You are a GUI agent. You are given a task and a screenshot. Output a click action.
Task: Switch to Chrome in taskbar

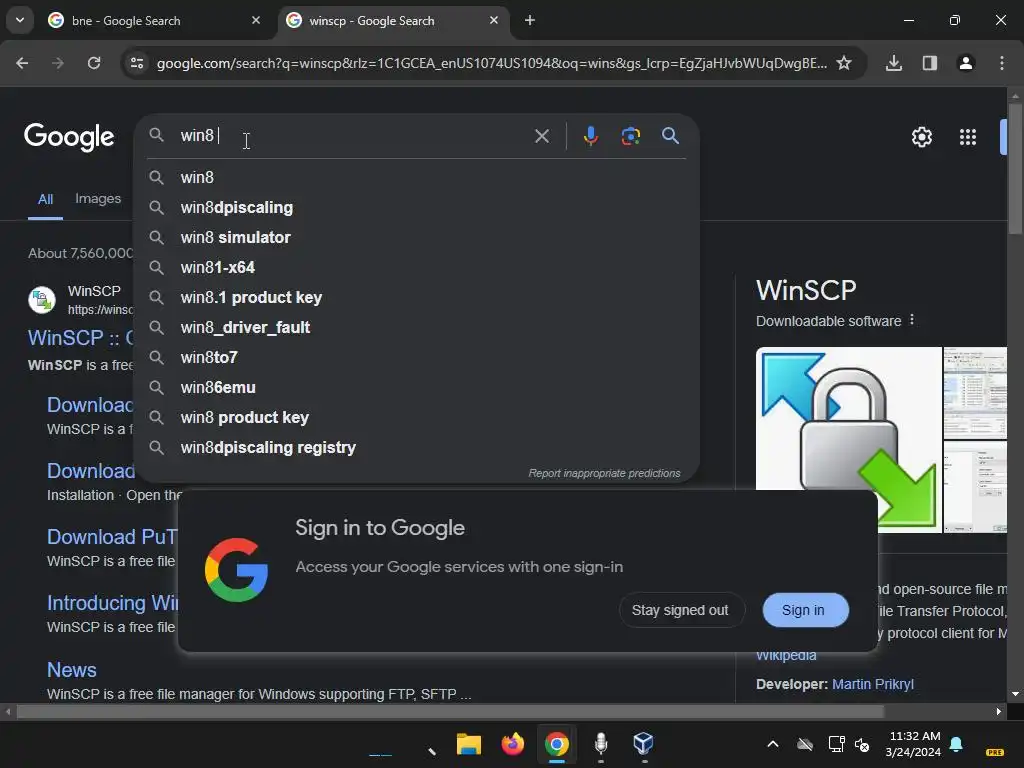[556, 743]
